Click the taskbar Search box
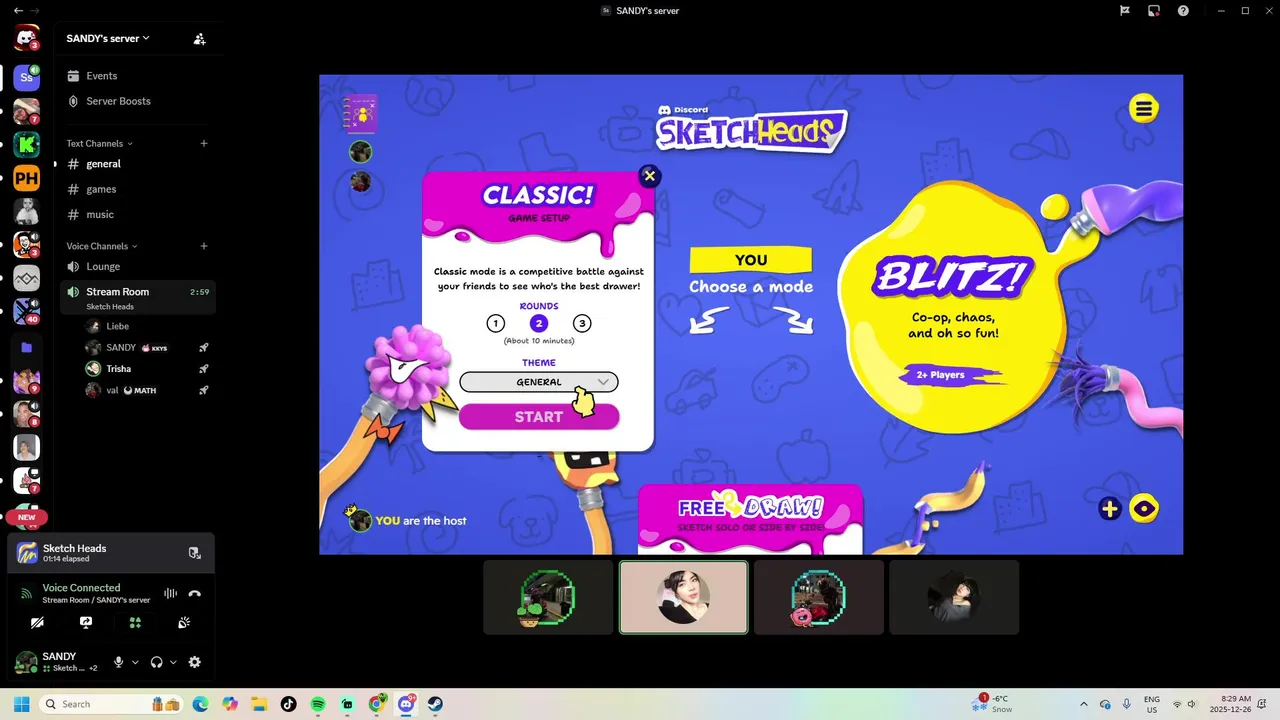Viewport: 1280px width, 720px height. 110,704
